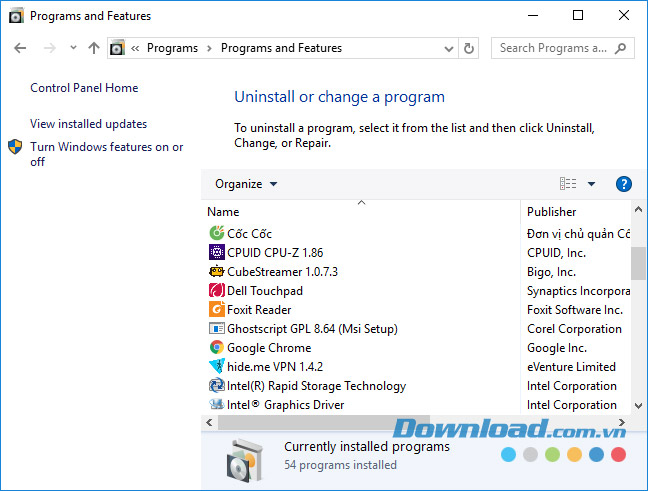Click the 54 programs installed status text
The height and width of the screenshot is (491, 648).
tap(341, 465)
